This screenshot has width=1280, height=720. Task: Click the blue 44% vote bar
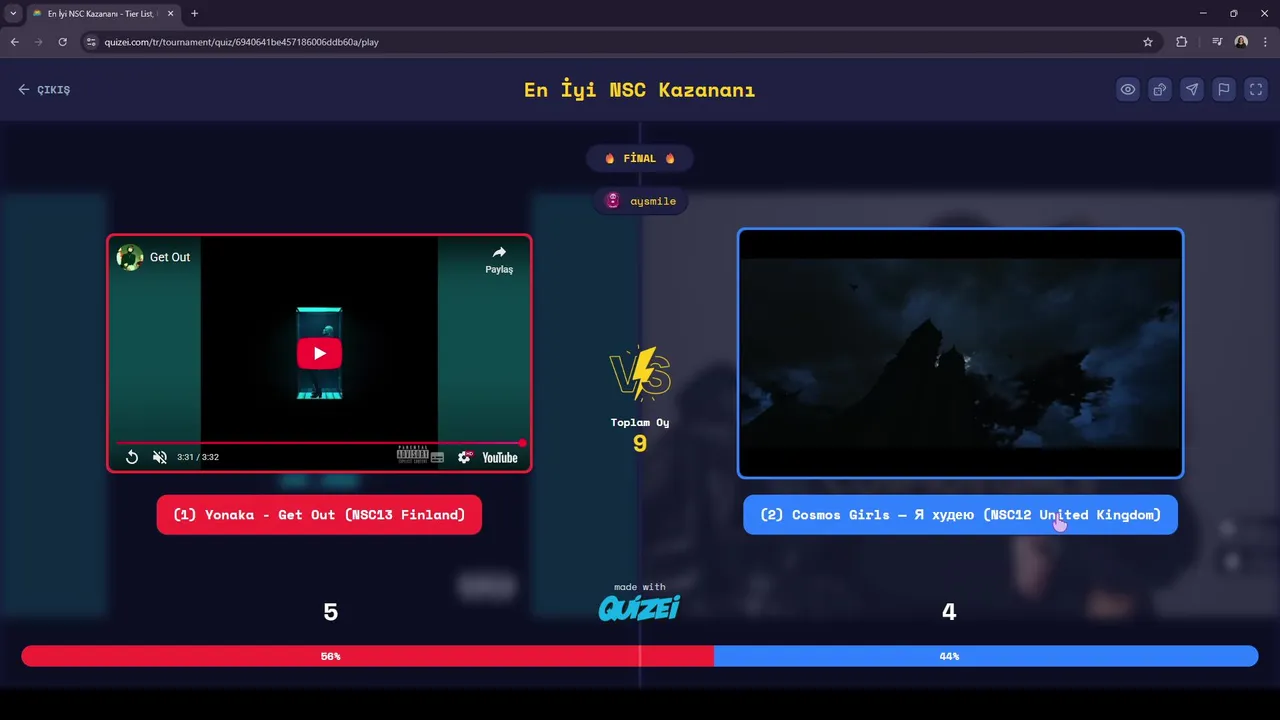986,656
